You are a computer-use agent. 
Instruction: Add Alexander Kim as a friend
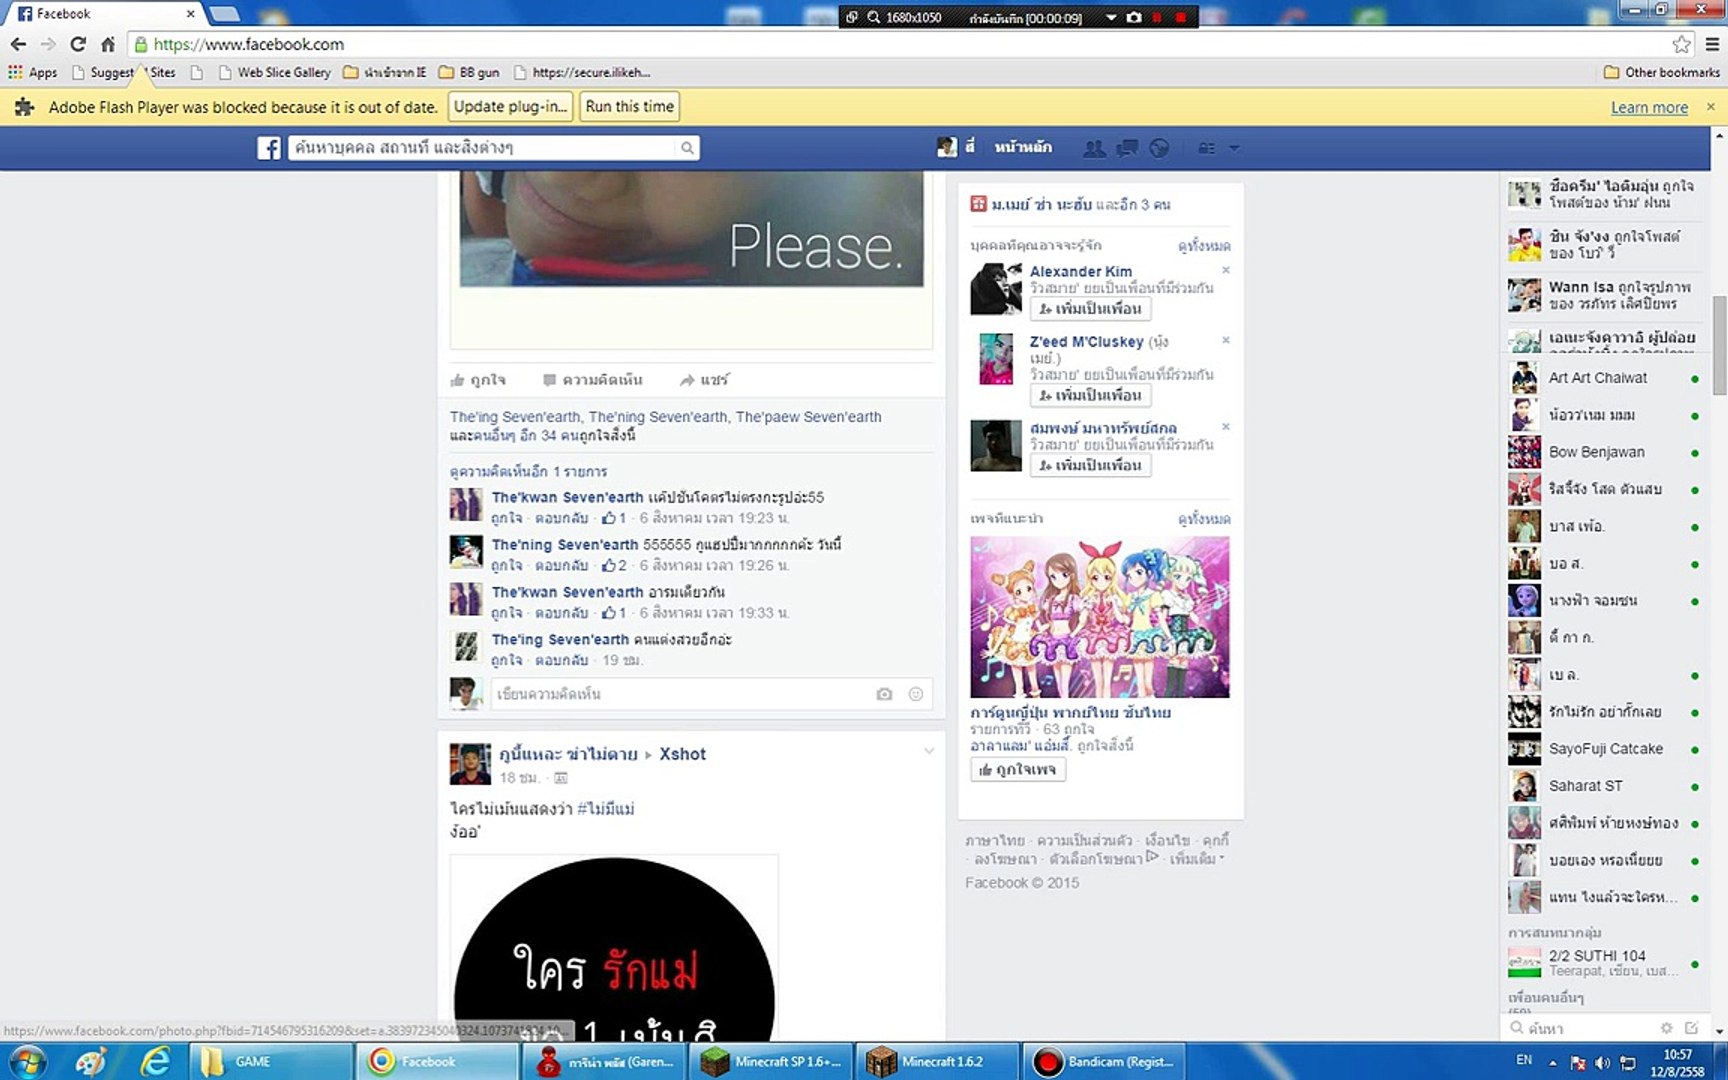1090,309
